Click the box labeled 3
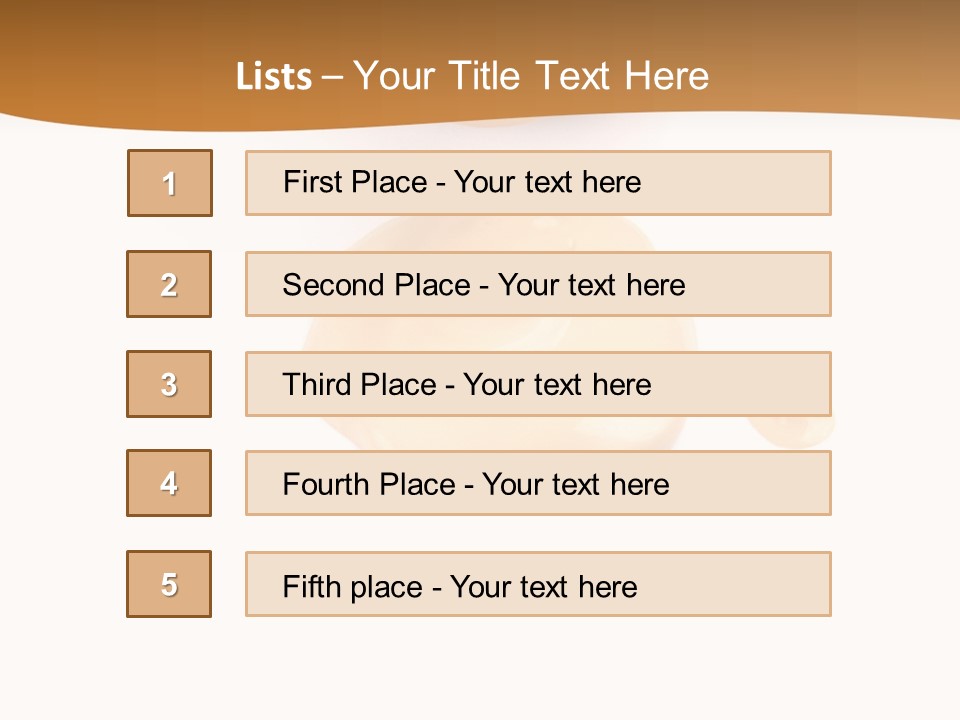Image resolution: width=960 pixels, height=720 pixels. [x=169, y=384]
